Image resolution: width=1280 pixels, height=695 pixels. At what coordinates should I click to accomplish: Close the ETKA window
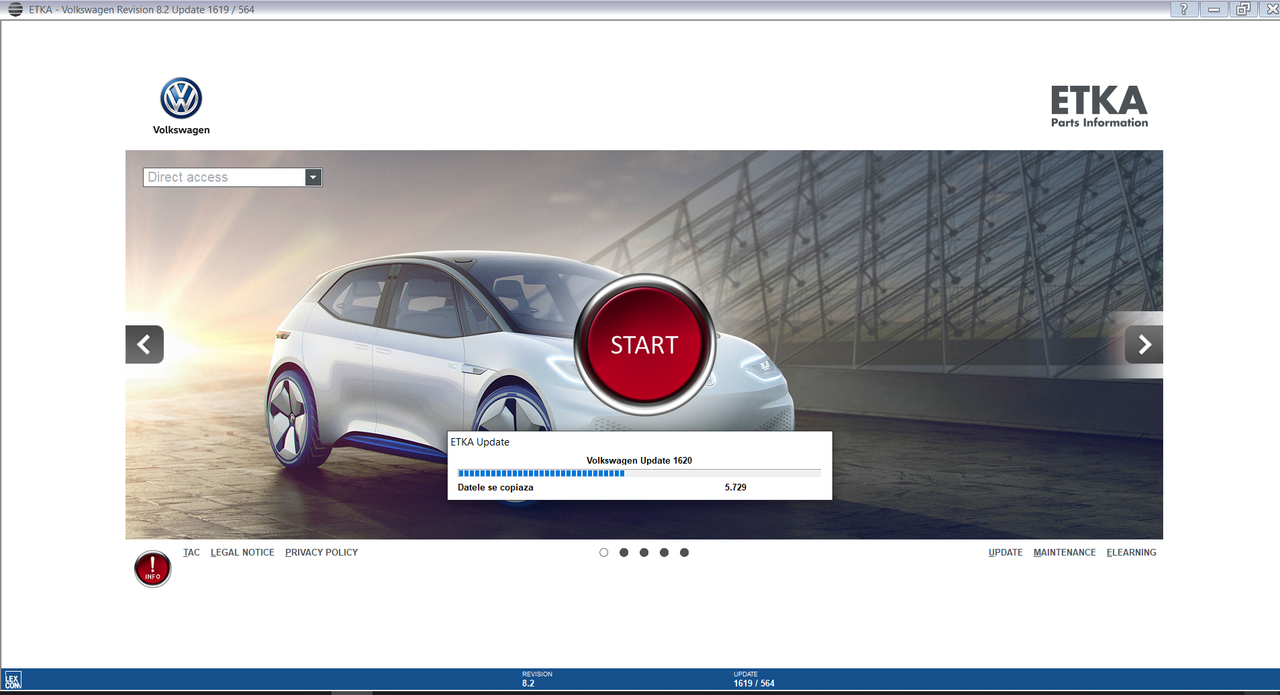point(1268,9)
